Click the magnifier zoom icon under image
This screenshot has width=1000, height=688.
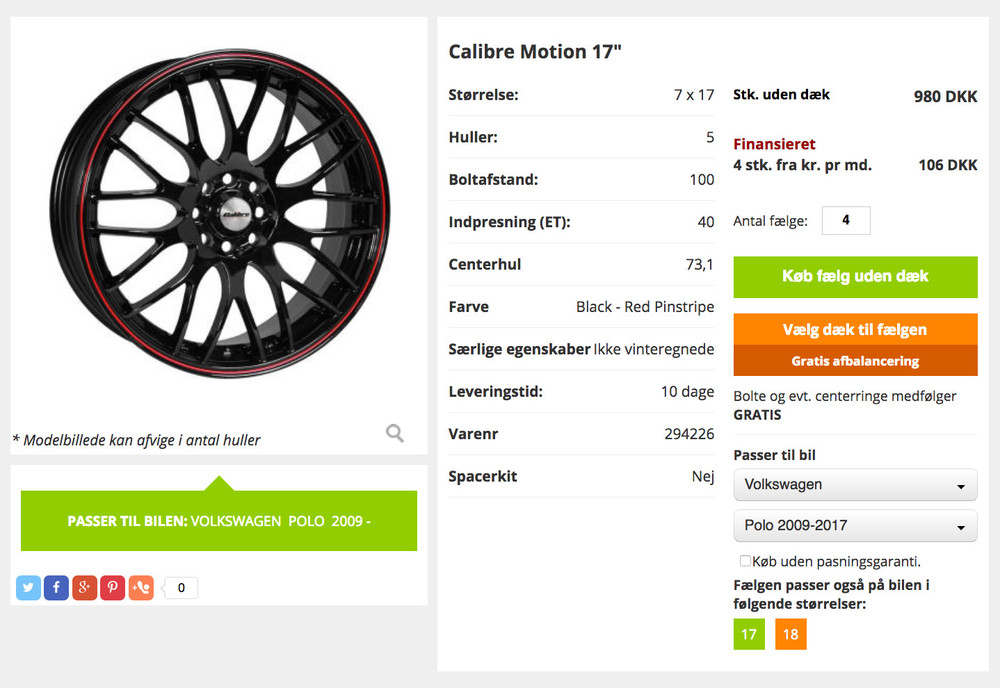pos(395,433)
